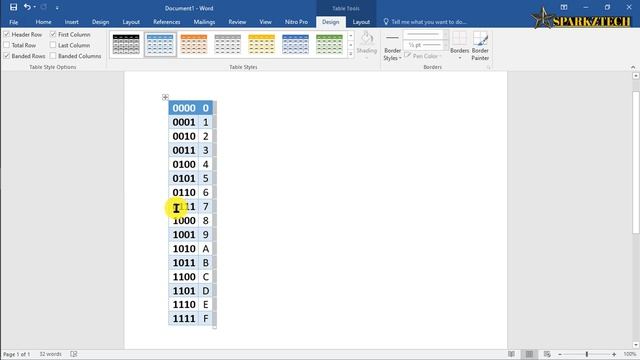Apply the gray table style

228,44
